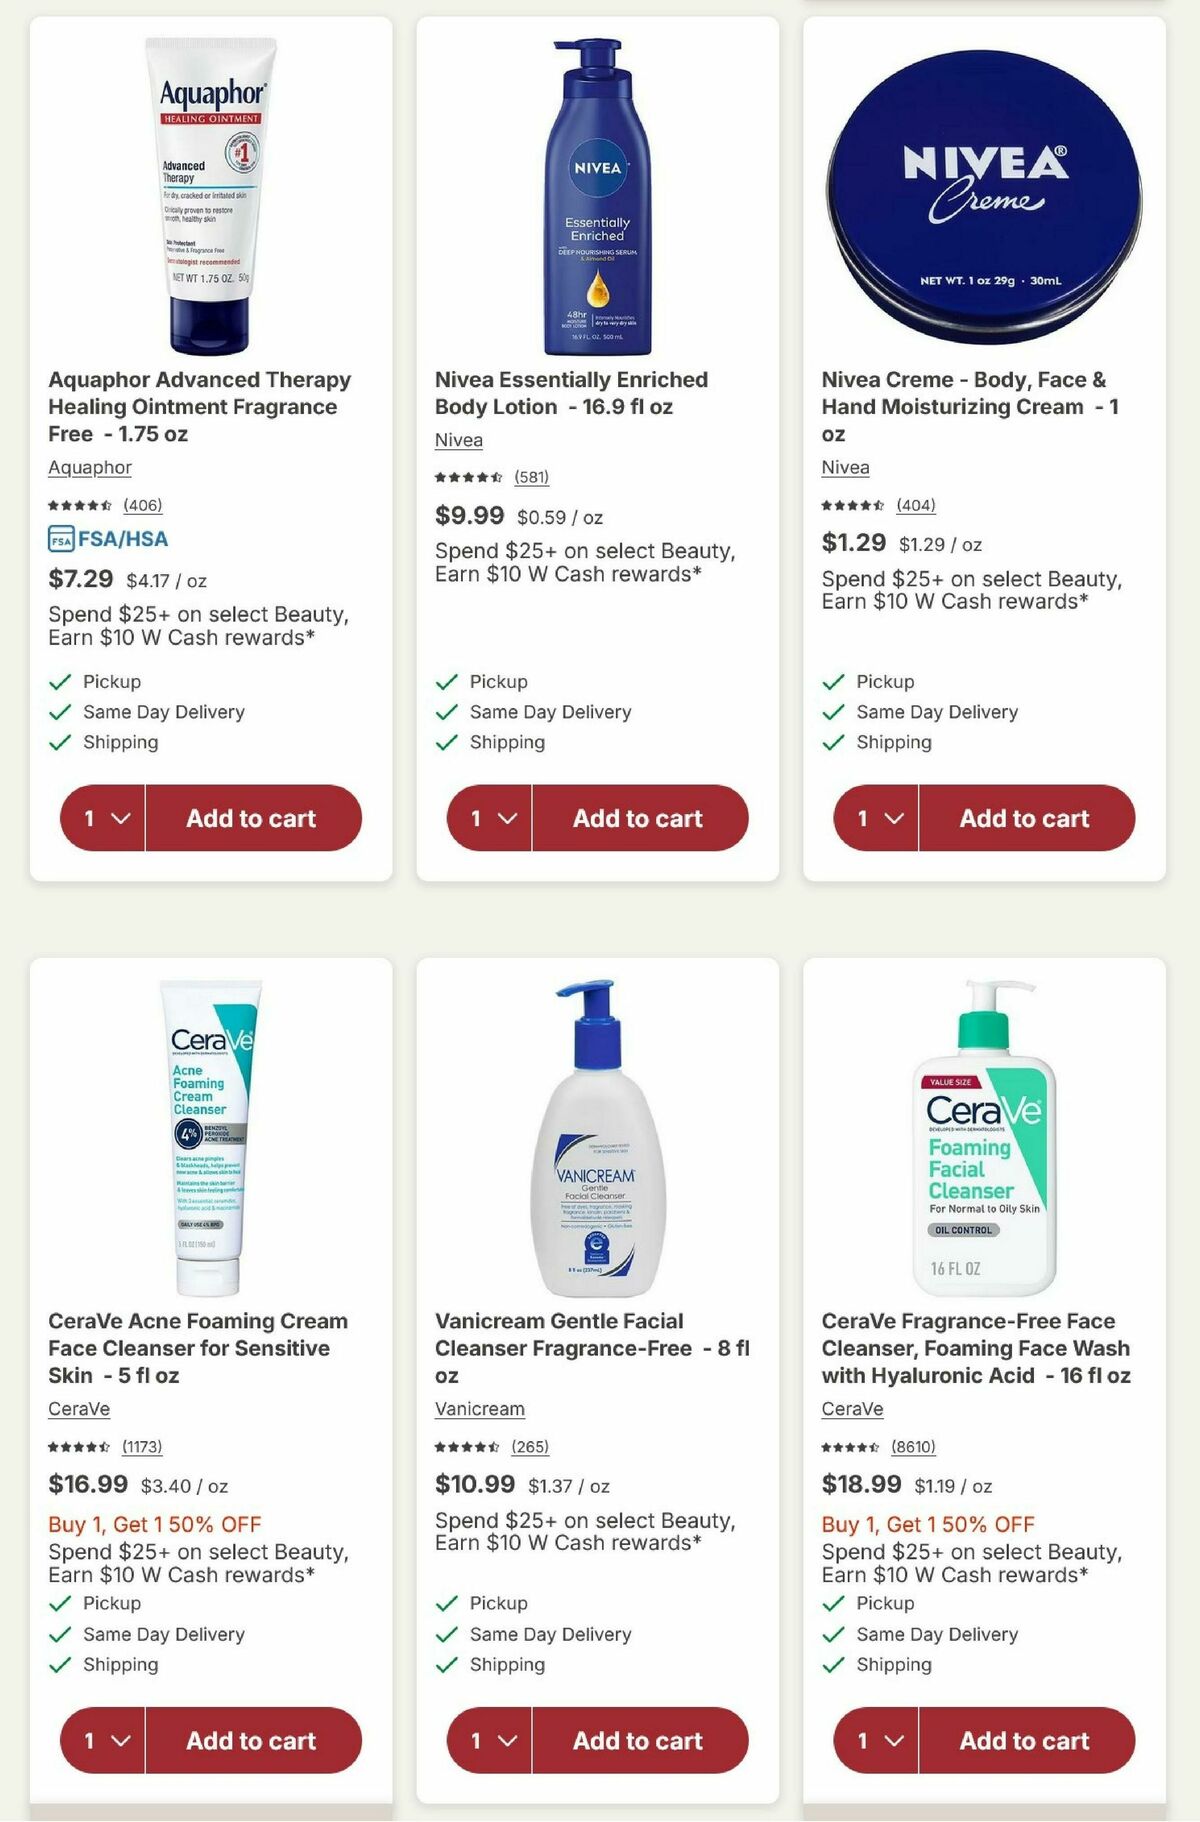Click the Buy 1 Get 1 50% OFF offer on CeraVe Acne Cleanser
Screen dimensions: 1200x1822
(x=153, y=1524)
